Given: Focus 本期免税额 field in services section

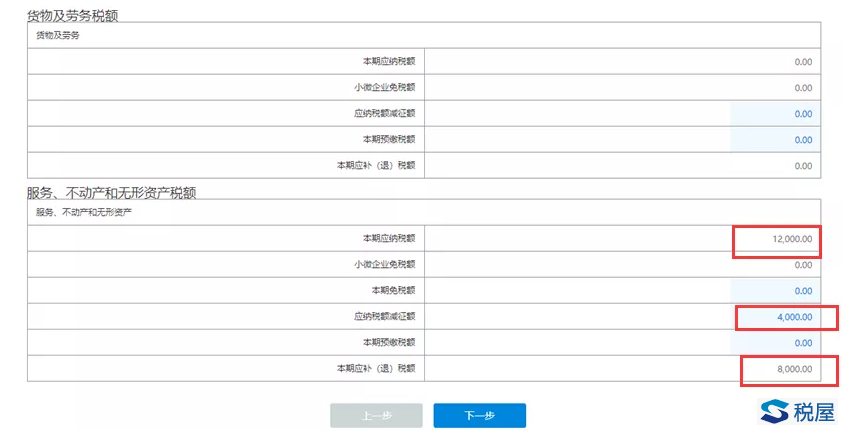Looking at the screenshot, I should pyautogui.click(x=775, y=291).
